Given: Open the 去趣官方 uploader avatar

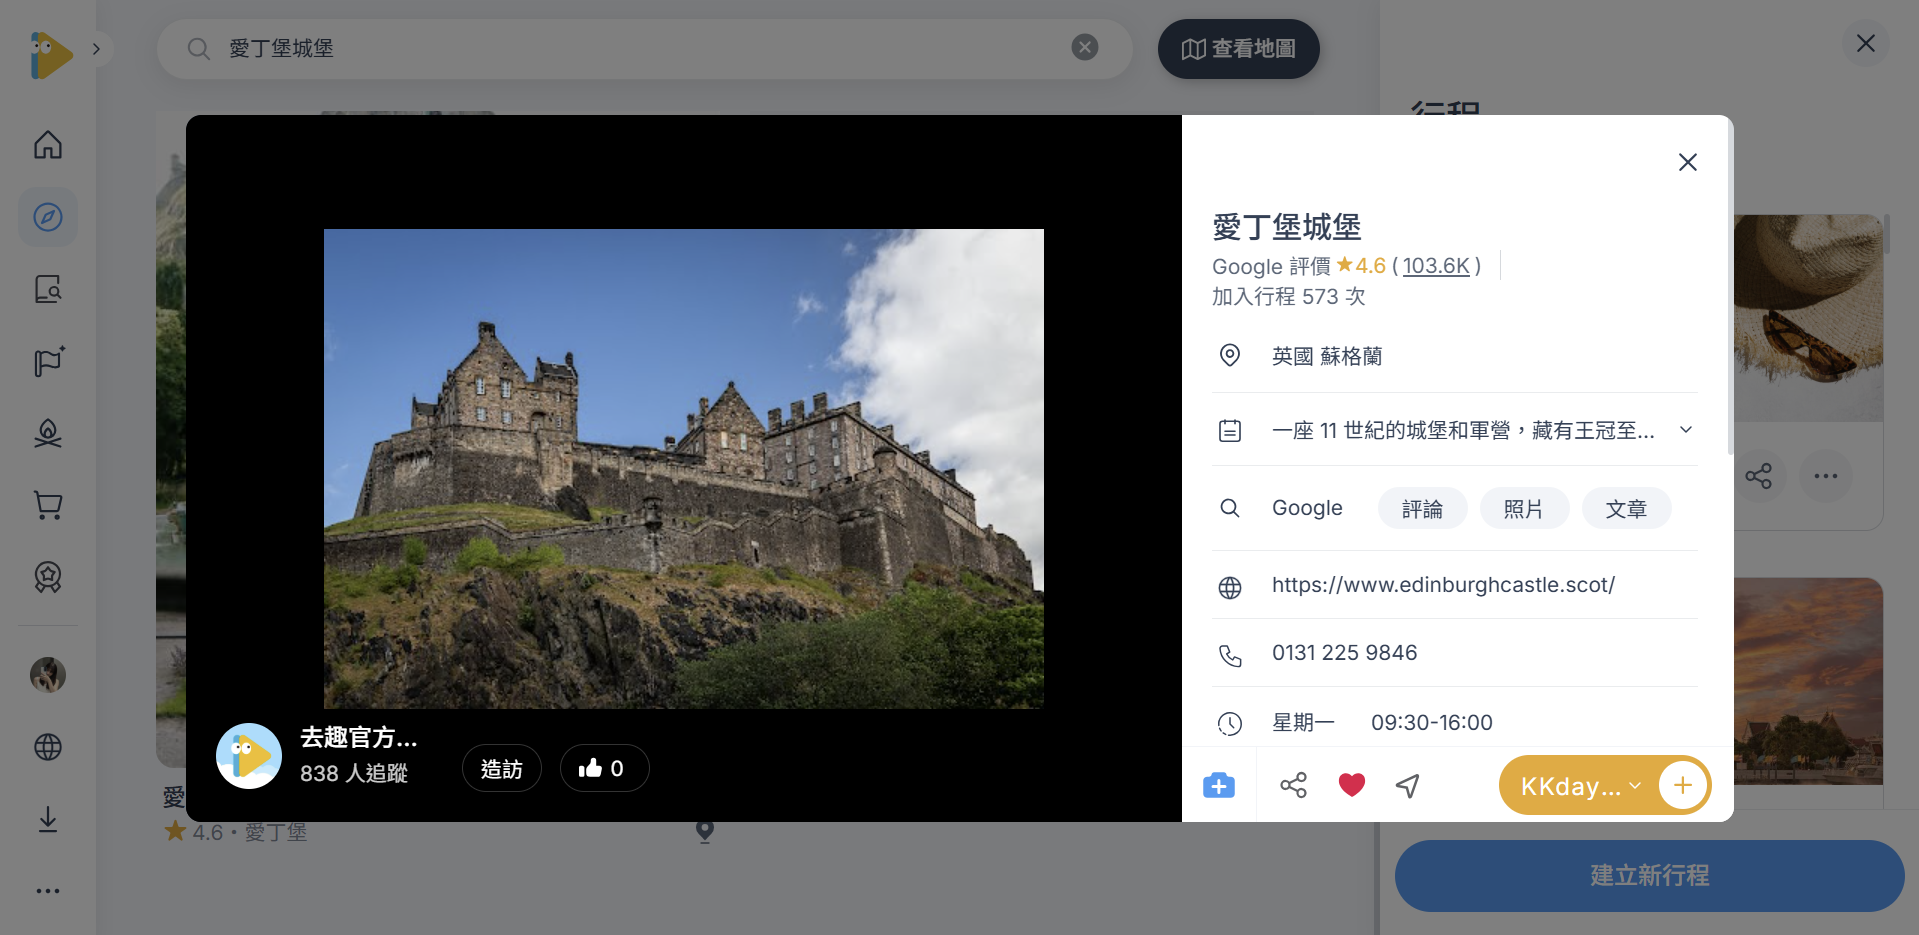Looking at the screenshot, I should point(249,756).
